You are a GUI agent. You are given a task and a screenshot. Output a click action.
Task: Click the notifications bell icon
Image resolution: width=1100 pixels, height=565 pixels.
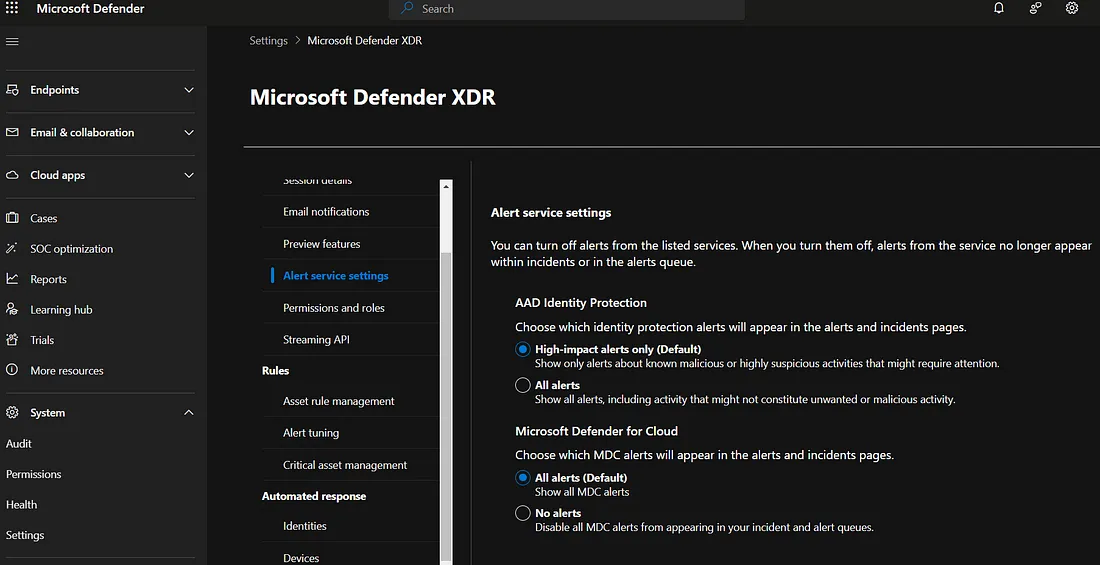(999, 8)
